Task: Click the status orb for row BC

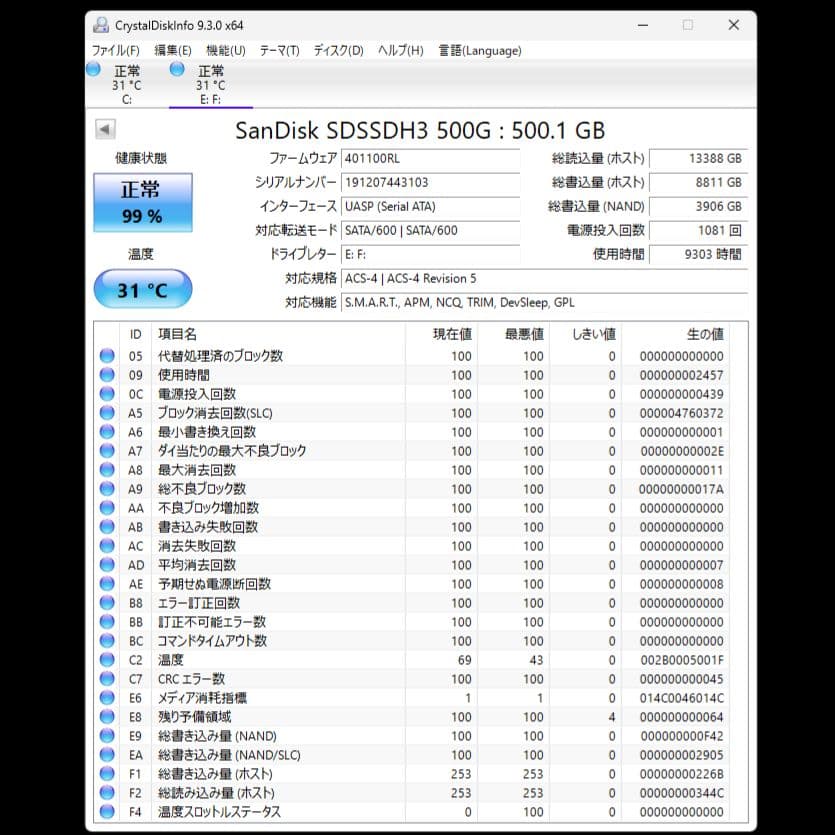Action: 107,641
